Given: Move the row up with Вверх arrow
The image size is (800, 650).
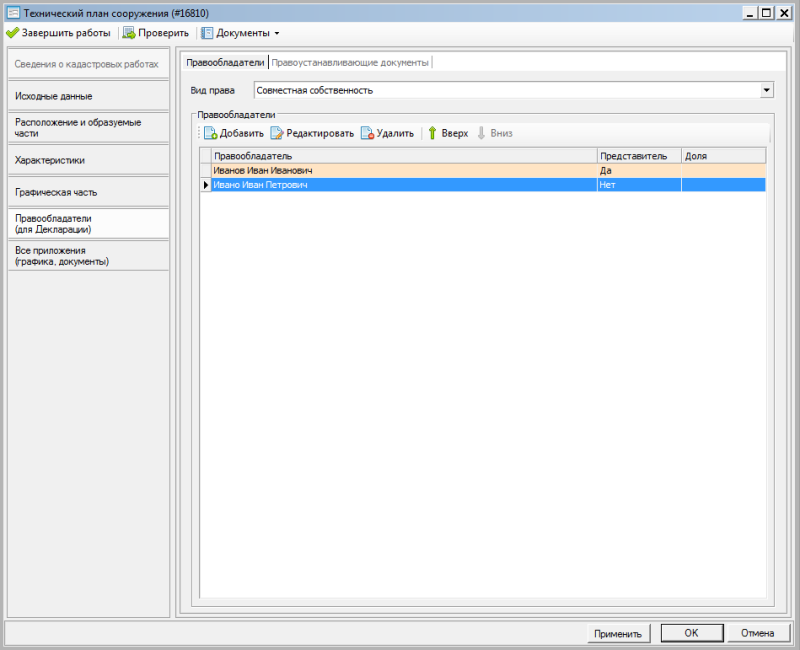Looking at the screenshot, I should 433,133.
